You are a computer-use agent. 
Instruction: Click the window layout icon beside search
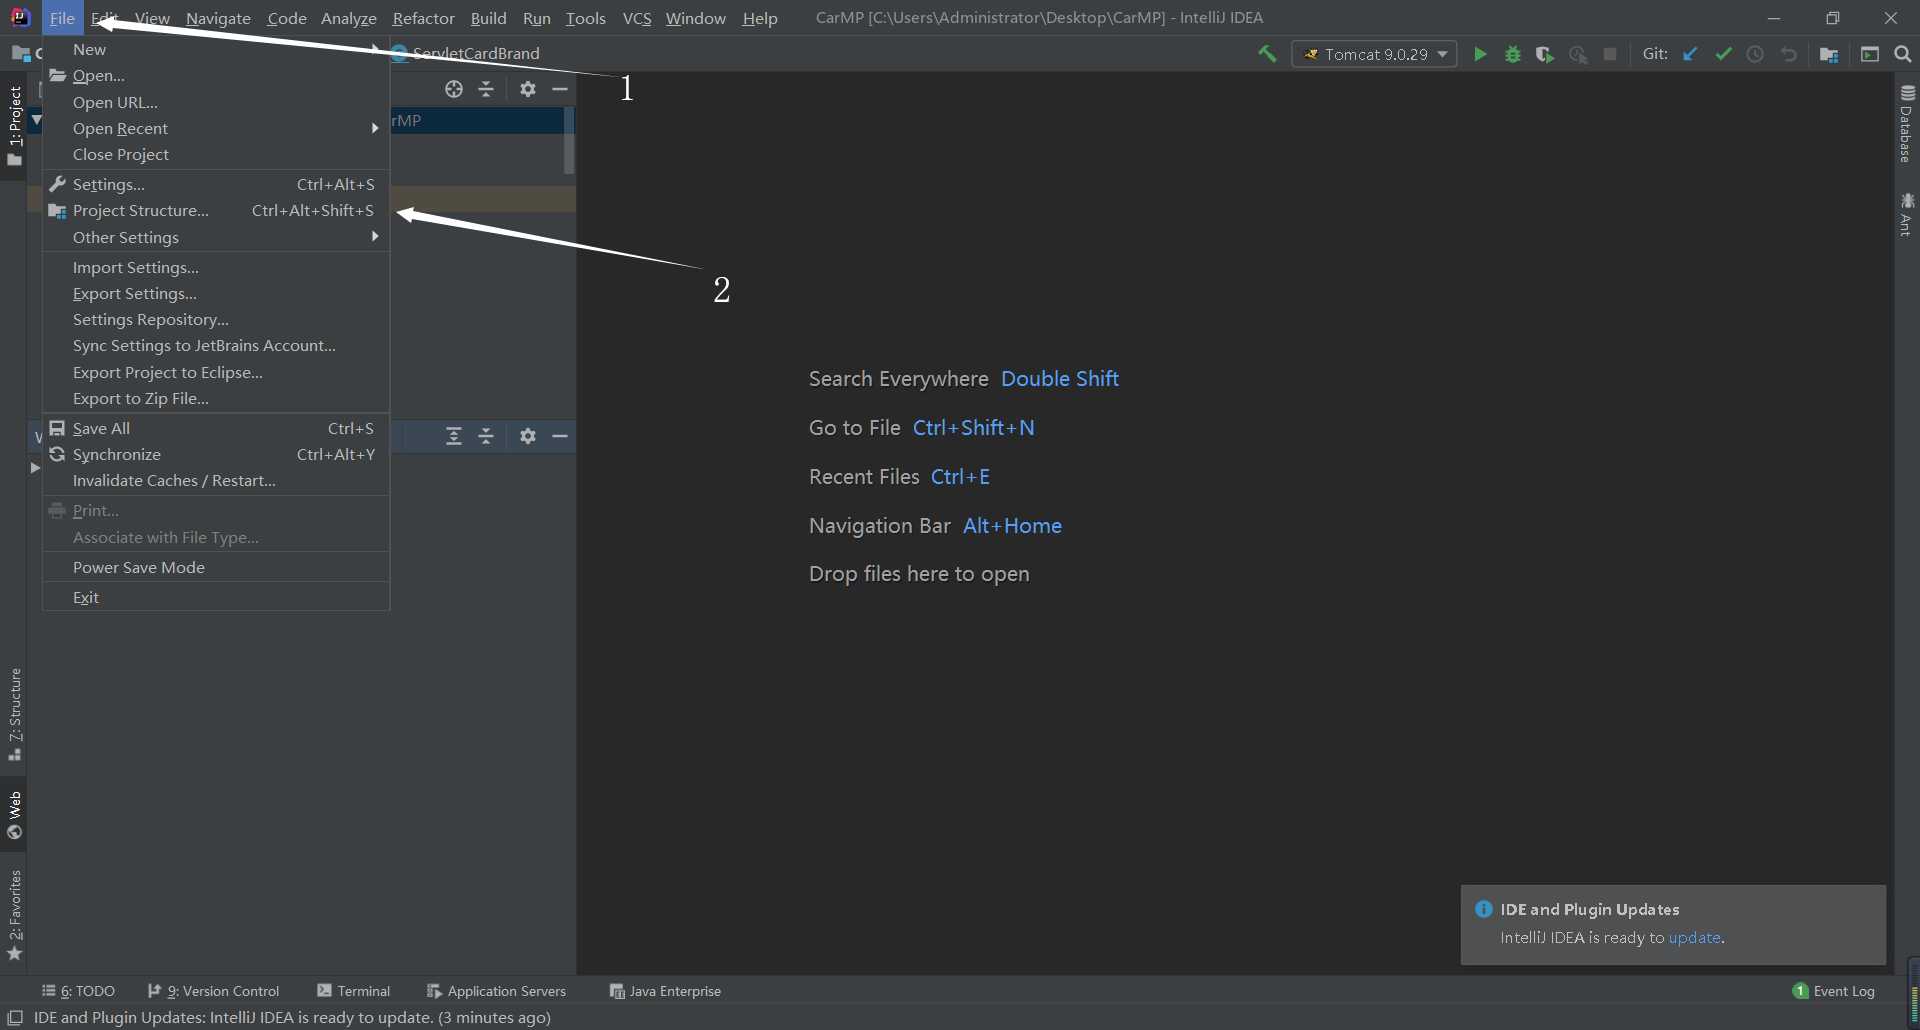(x=1870, y=54)
